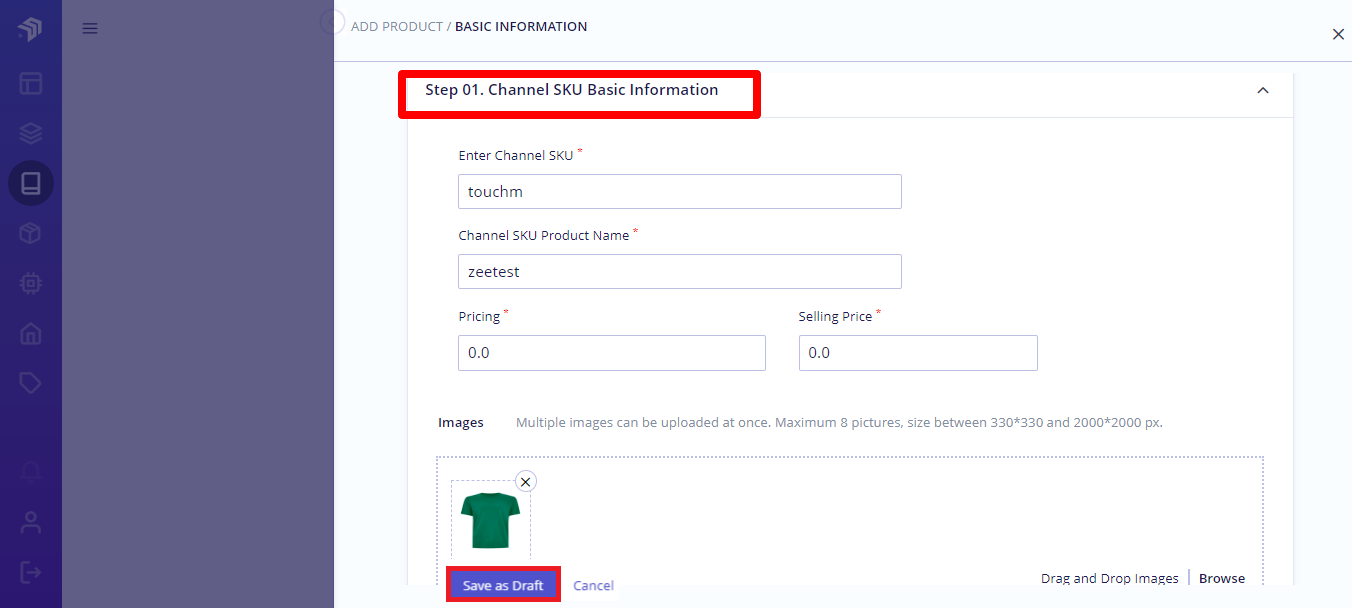Open the dashboard layout icon in sidebar
Viewport: 1352px width, 608px height.
click(x=31, y=83)
